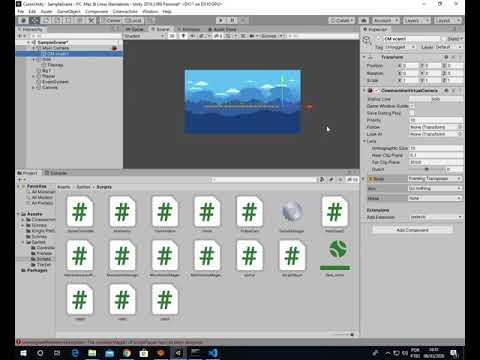Select the Hand tool in toolbar

(24, 20)
